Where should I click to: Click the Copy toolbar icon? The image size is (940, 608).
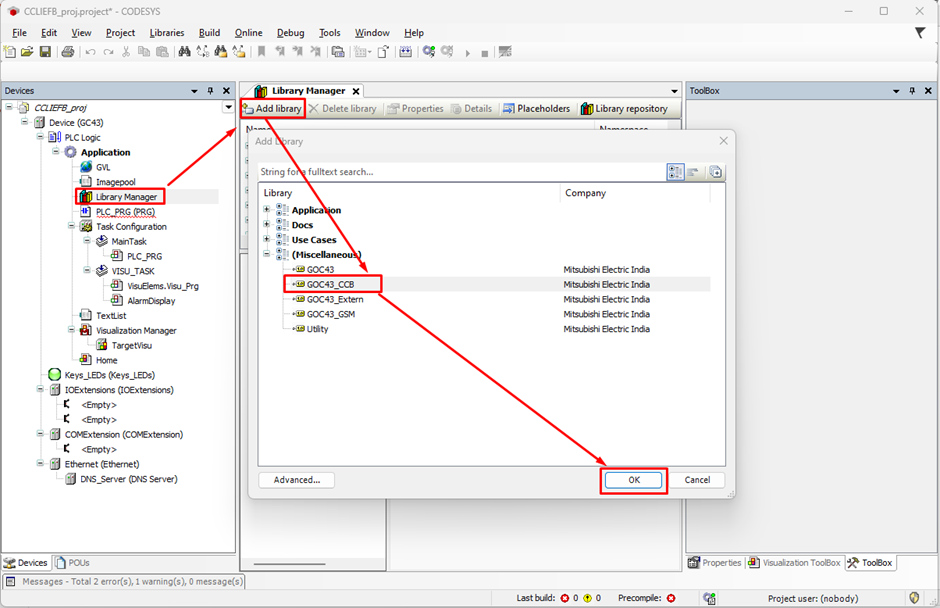tap(144, 52)
